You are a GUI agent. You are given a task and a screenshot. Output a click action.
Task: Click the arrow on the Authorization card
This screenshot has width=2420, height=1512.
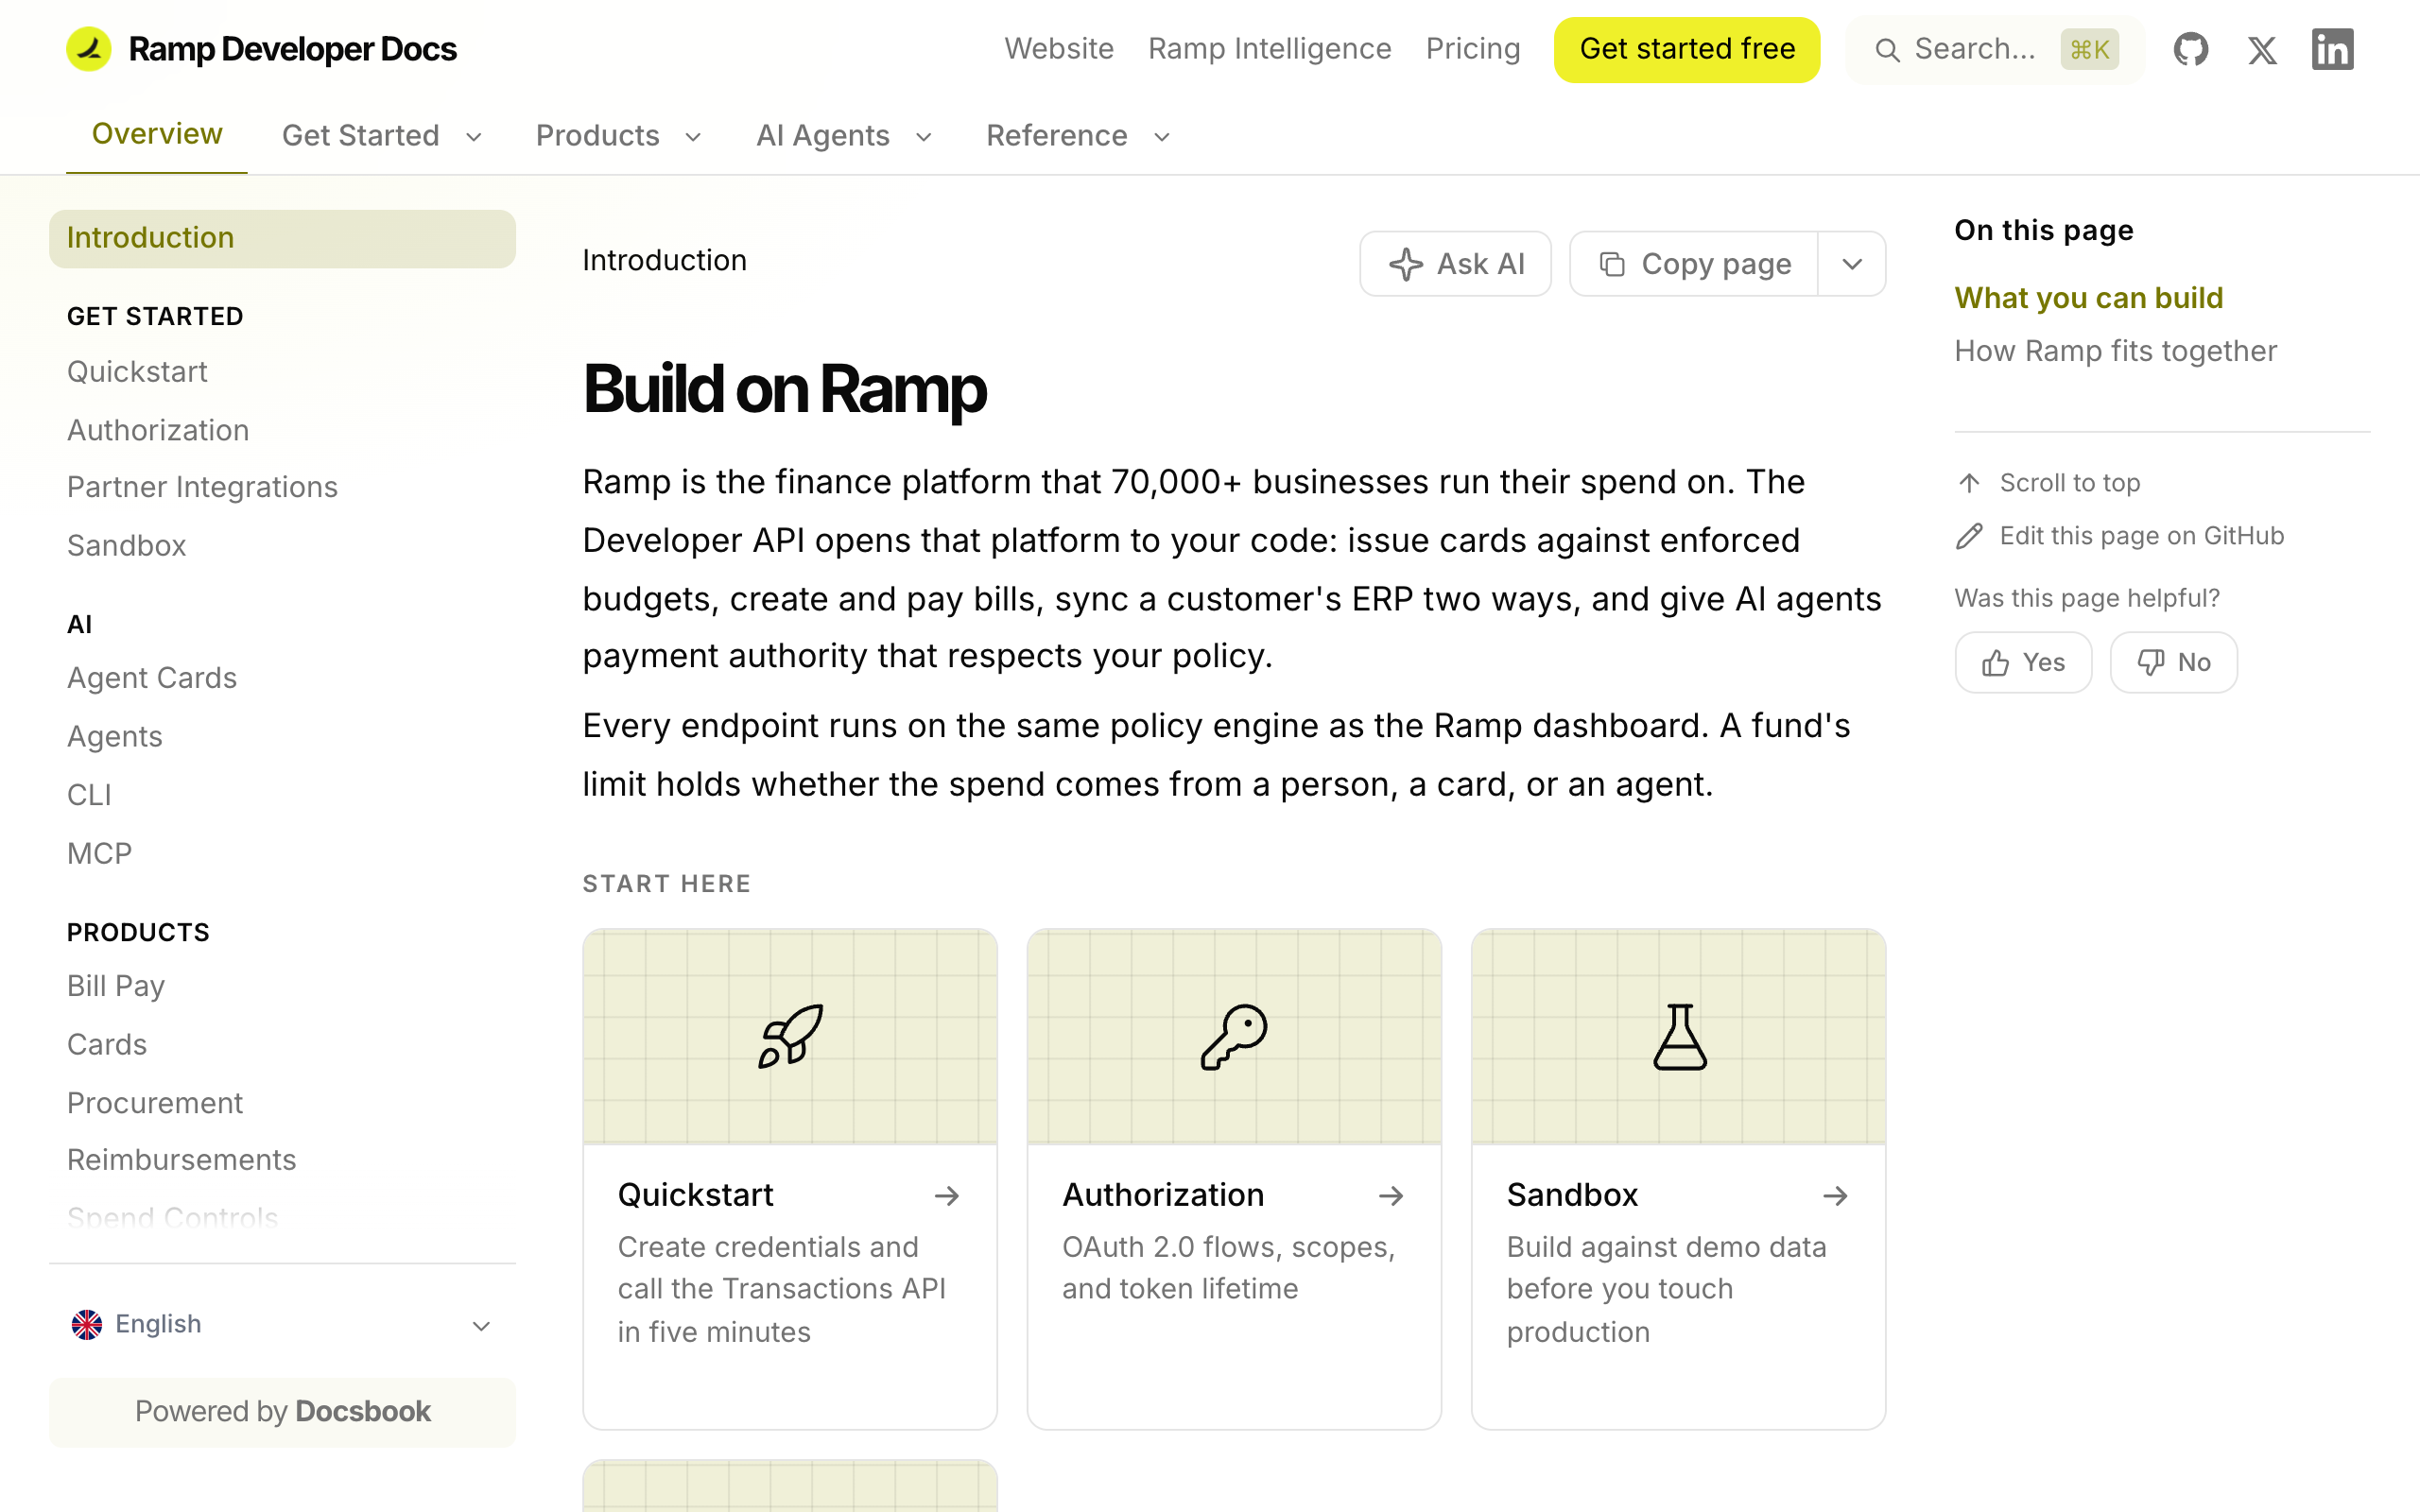[x=1391, y=1195]
